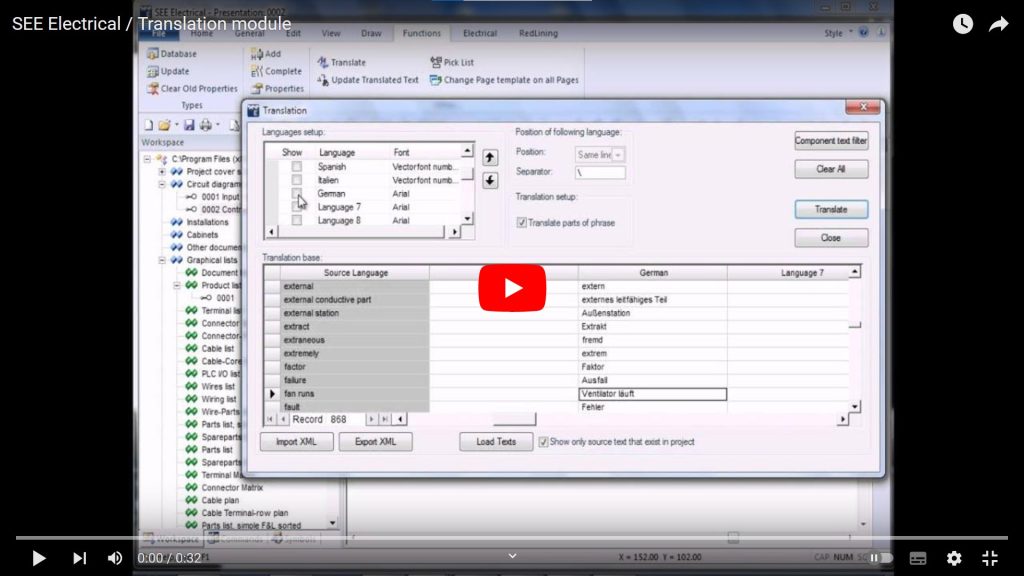
Task: Click the Watch Later clock icon
Action: [962, 24]
